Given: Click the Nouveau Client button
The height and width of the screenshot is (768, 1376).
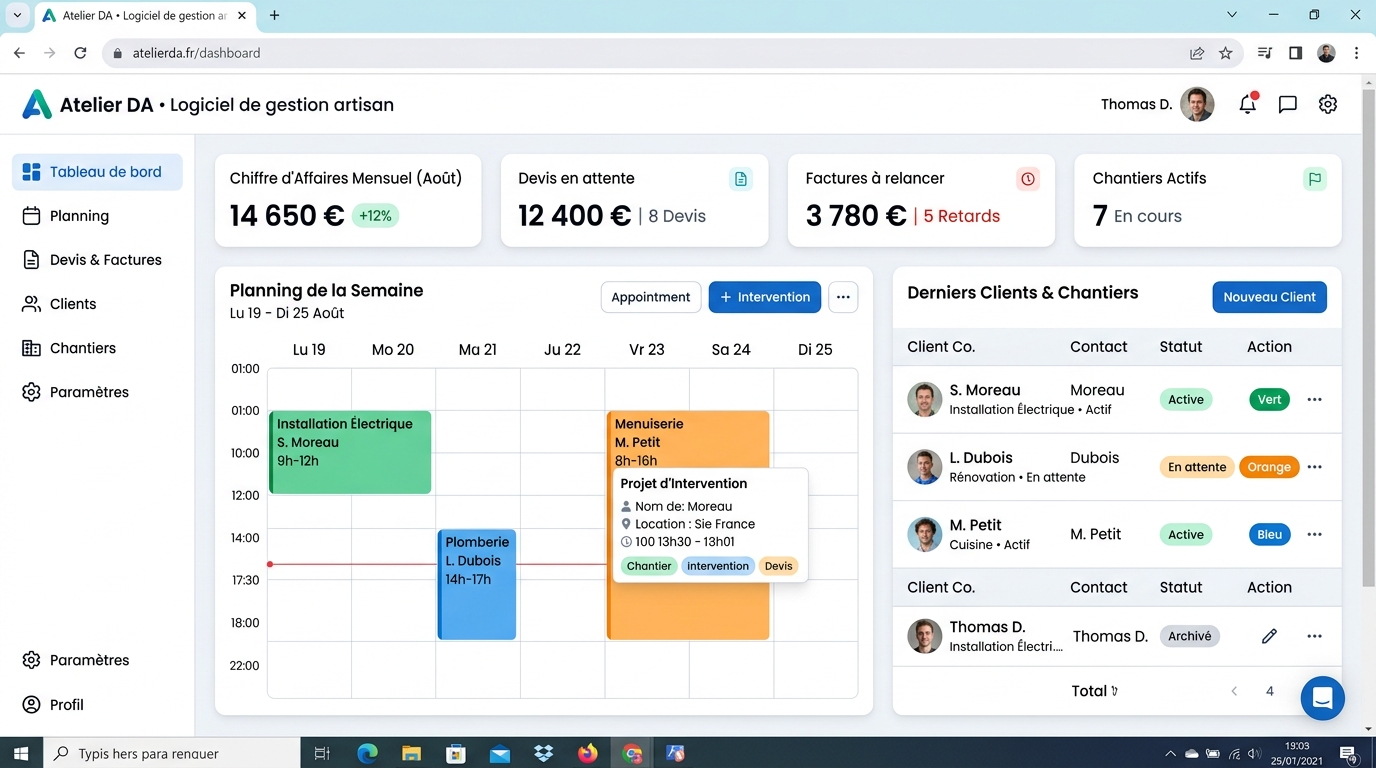Looking at the screenshot, I should pos(1269,297).
